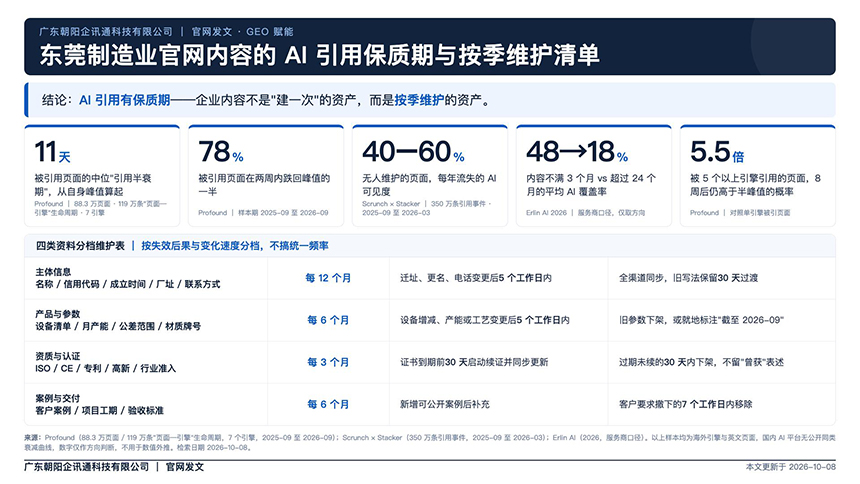Click the main title '东莞制造业官网内容的 AI 引用保质期与按季维护清单'
860x484 pixels.
pyautogui.click(x=319, y=55)
